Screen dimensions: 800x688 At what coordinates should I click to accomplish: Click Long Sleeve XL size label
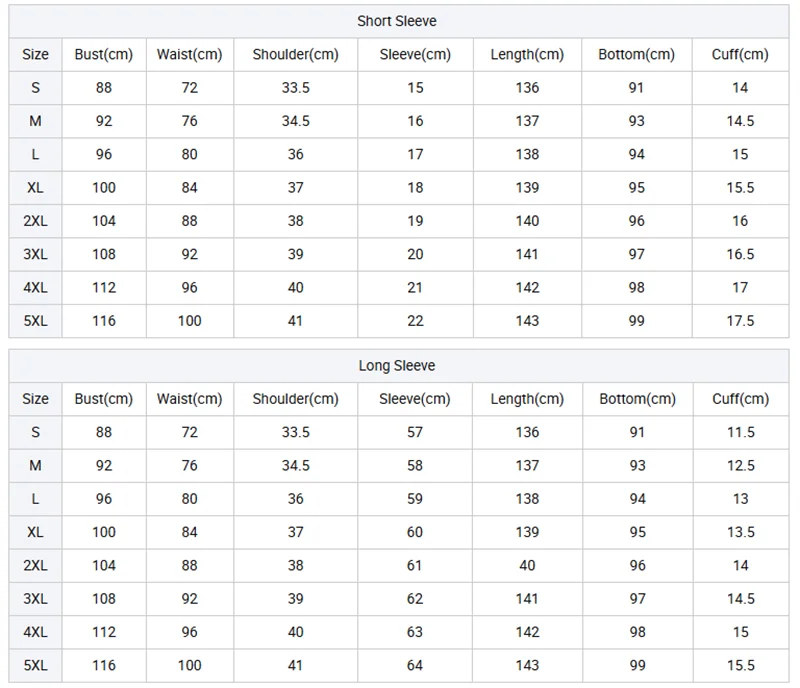[35, 532]
